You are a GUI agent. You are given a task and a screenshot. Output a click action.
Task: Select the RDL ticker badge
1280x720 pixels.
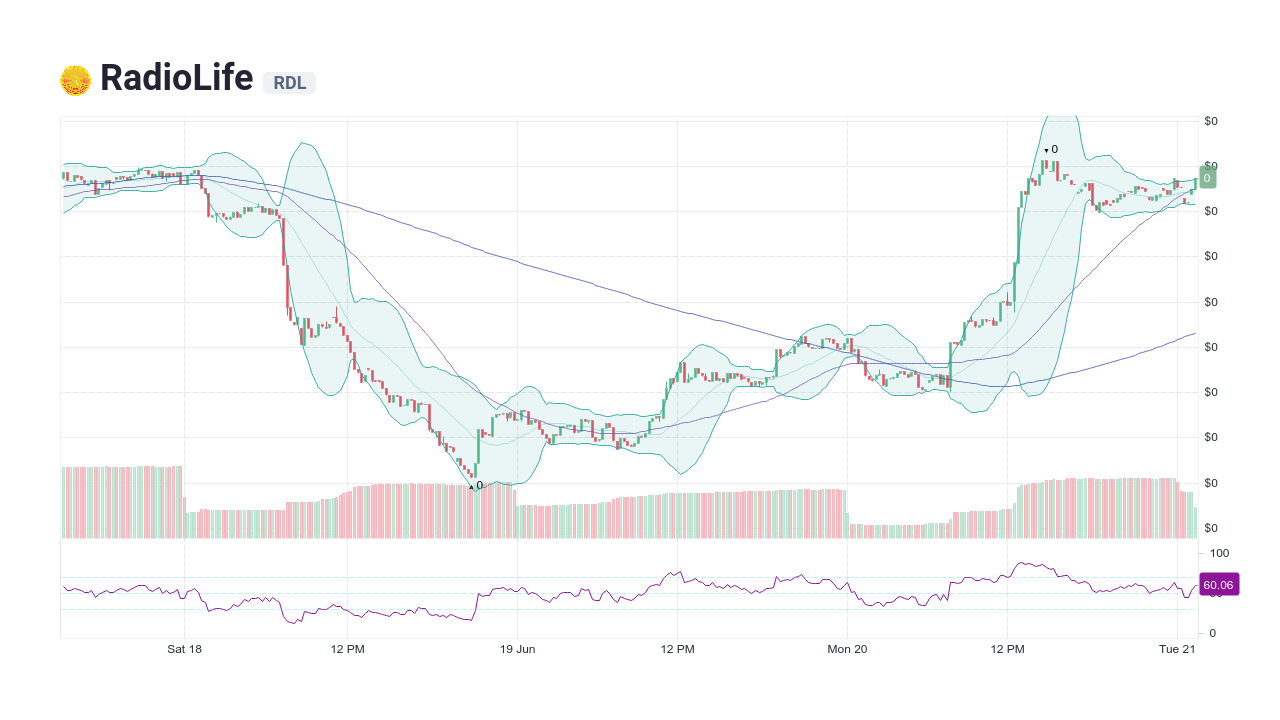289,83
